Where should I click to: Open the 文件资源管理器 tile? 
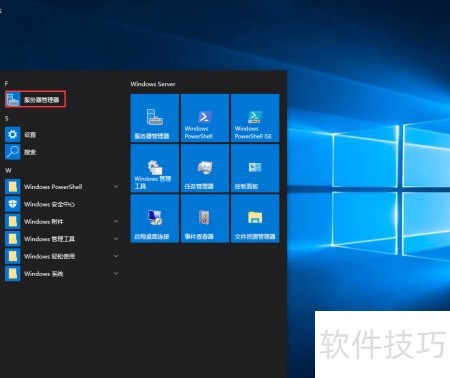pyautogui.click(x=255, y=219)
